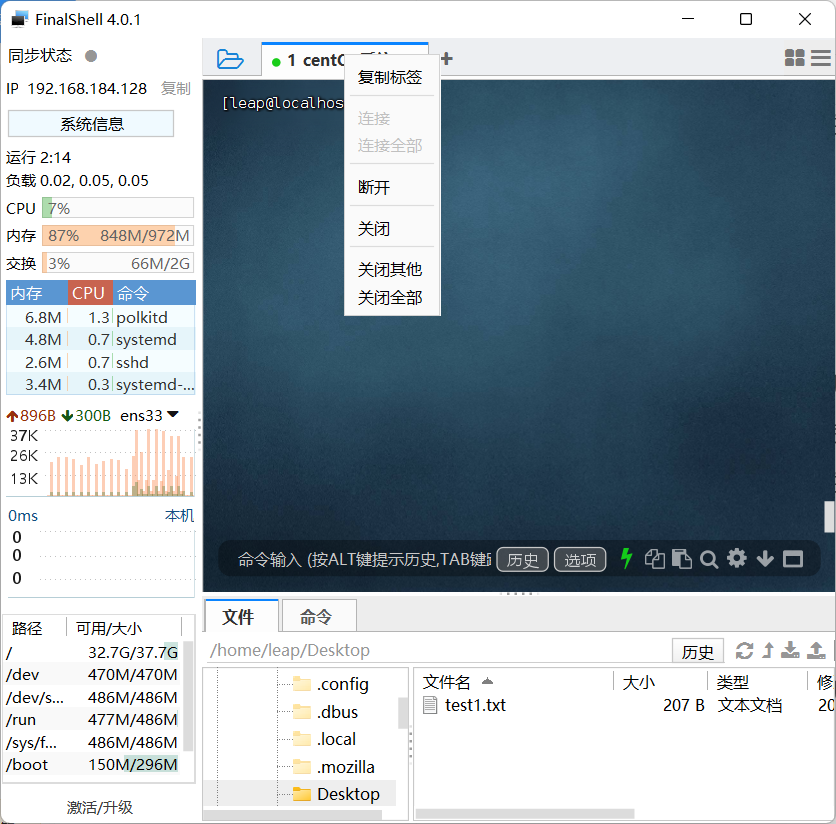Select the .dbus folder
The image size is (836, 824).
tap(325, 712)
